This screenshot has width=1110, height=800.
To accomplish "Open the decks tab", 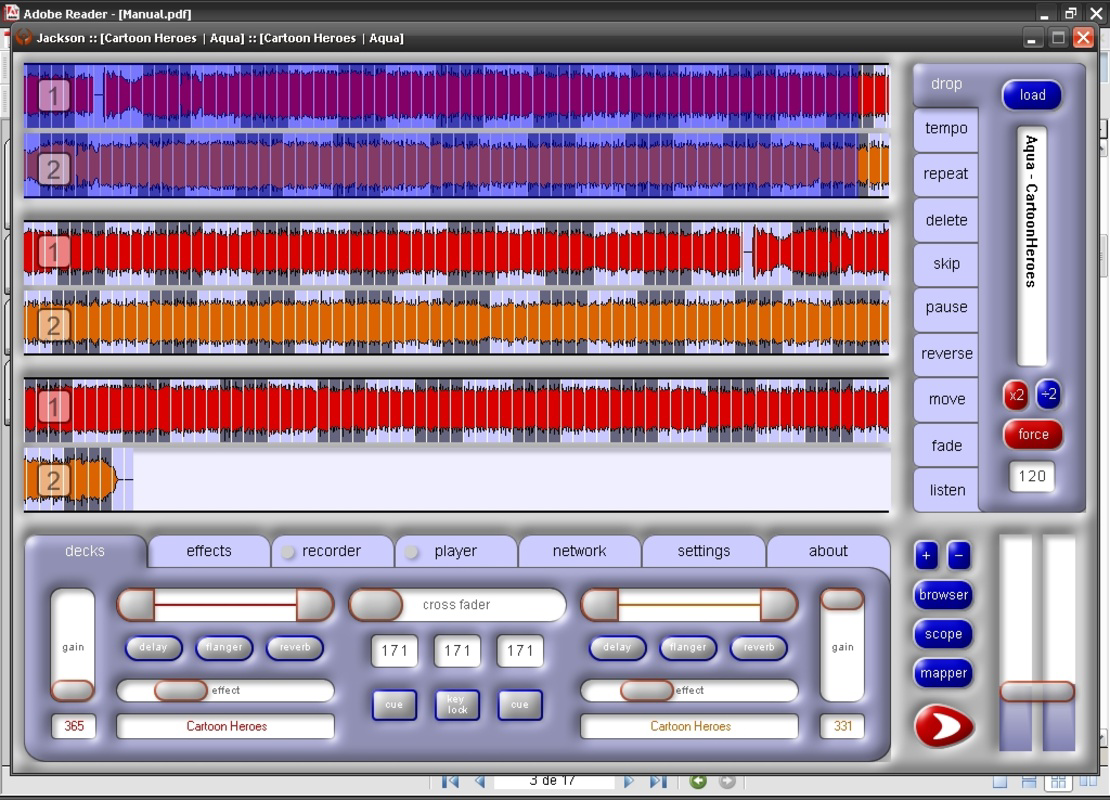I will click(85, 551).
